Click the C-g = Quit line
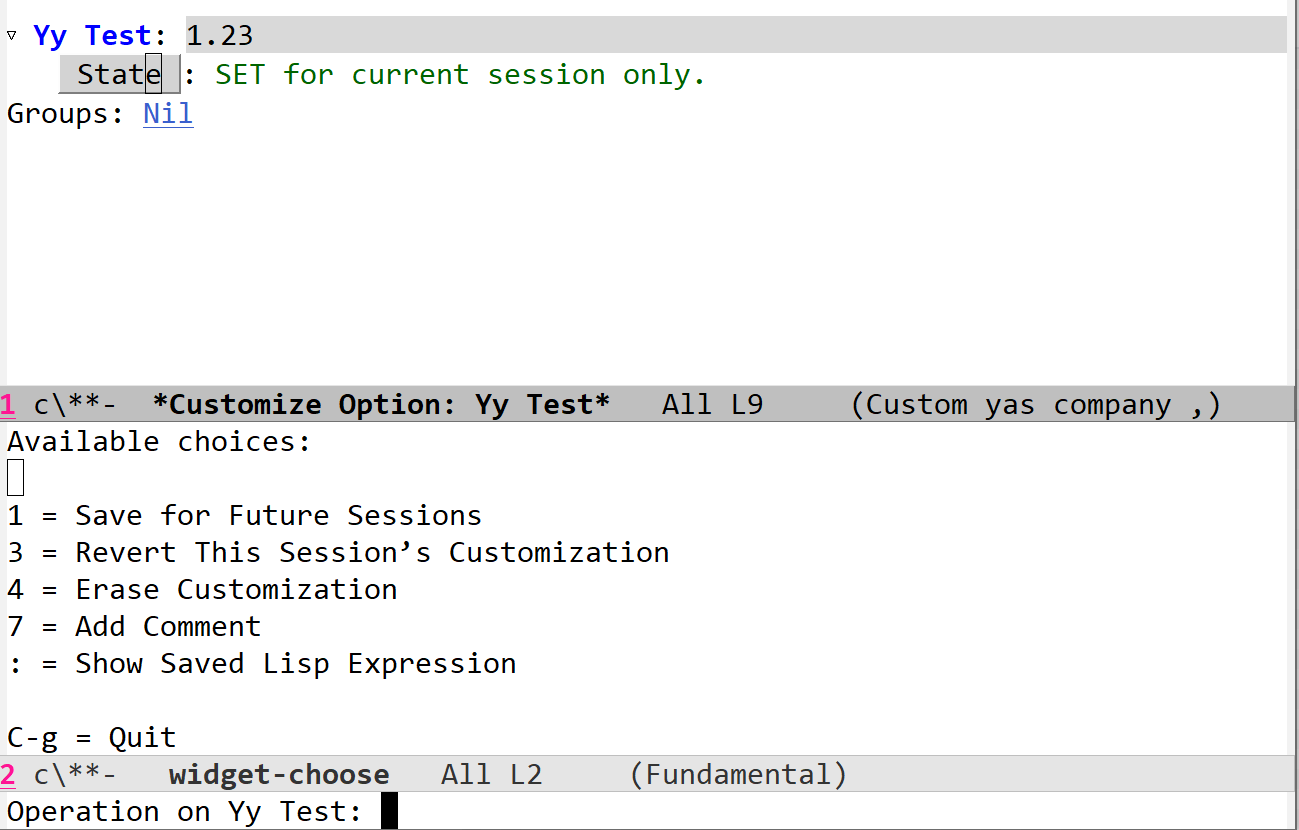This screenshot has width=1299, height=830. tap(92, 738)
